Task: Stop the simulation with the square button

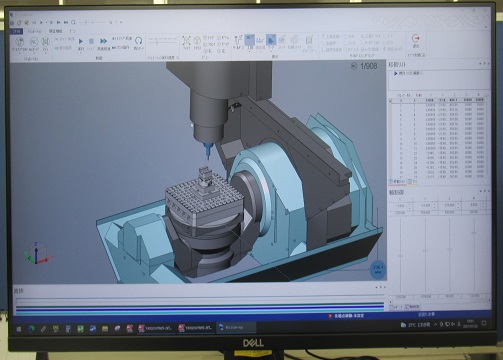Action: [x=91, y=41]
